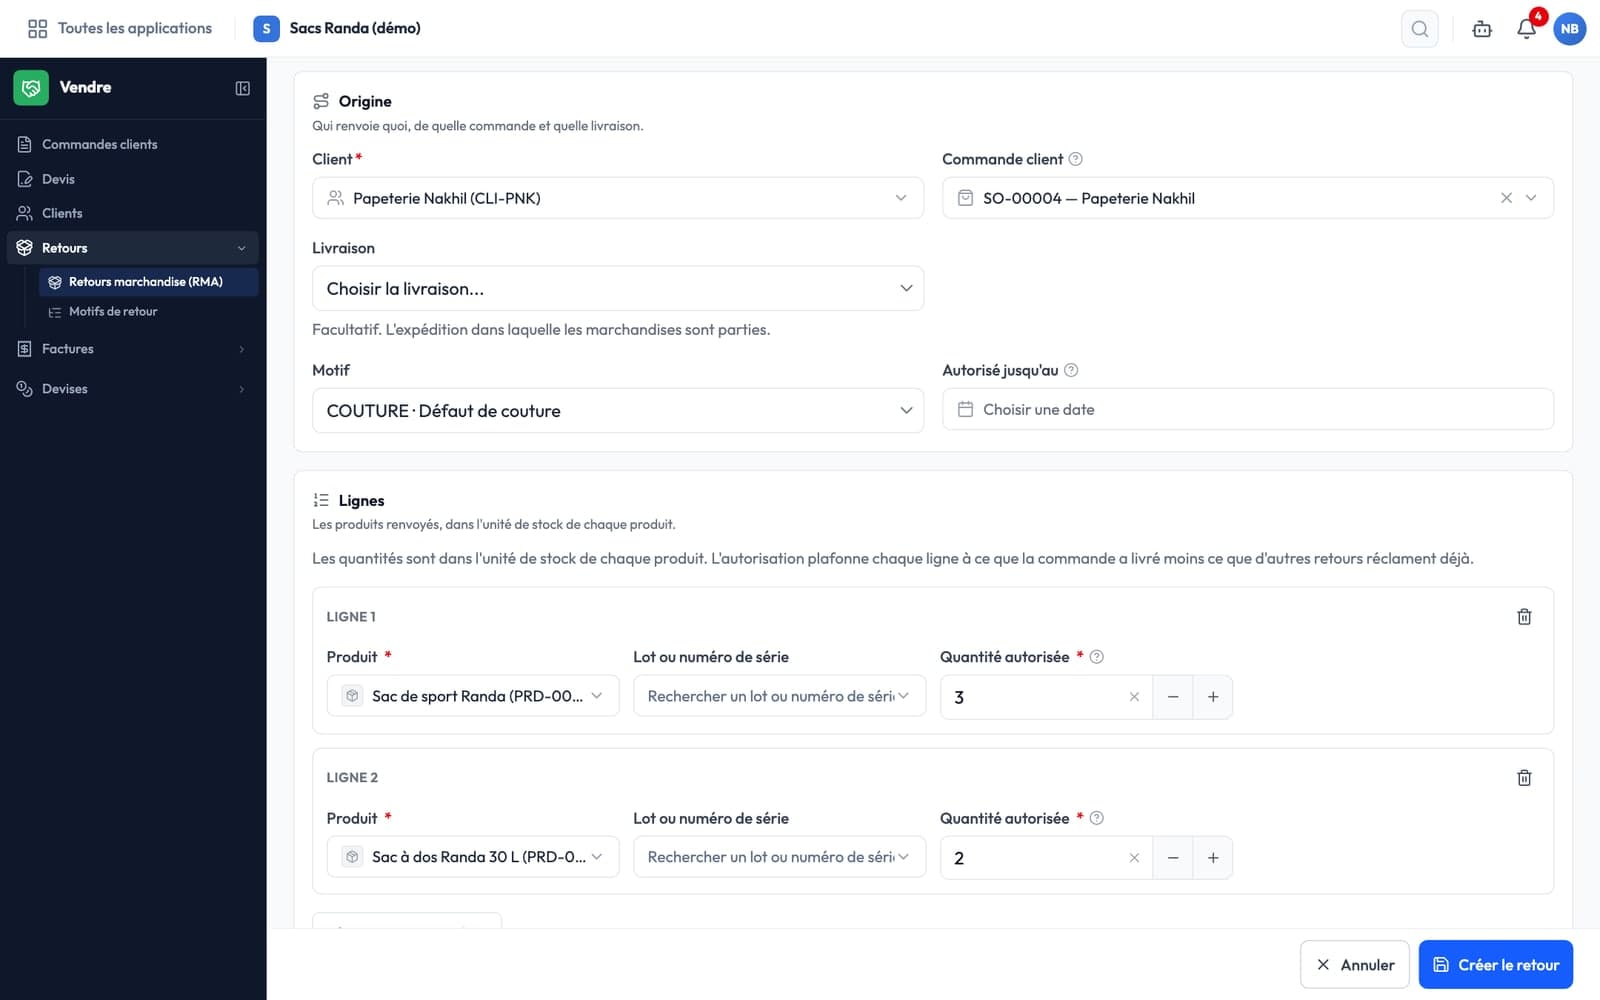
Task: Click the Annuler button
Action: pyautogui.click(x=1354, y=965)
